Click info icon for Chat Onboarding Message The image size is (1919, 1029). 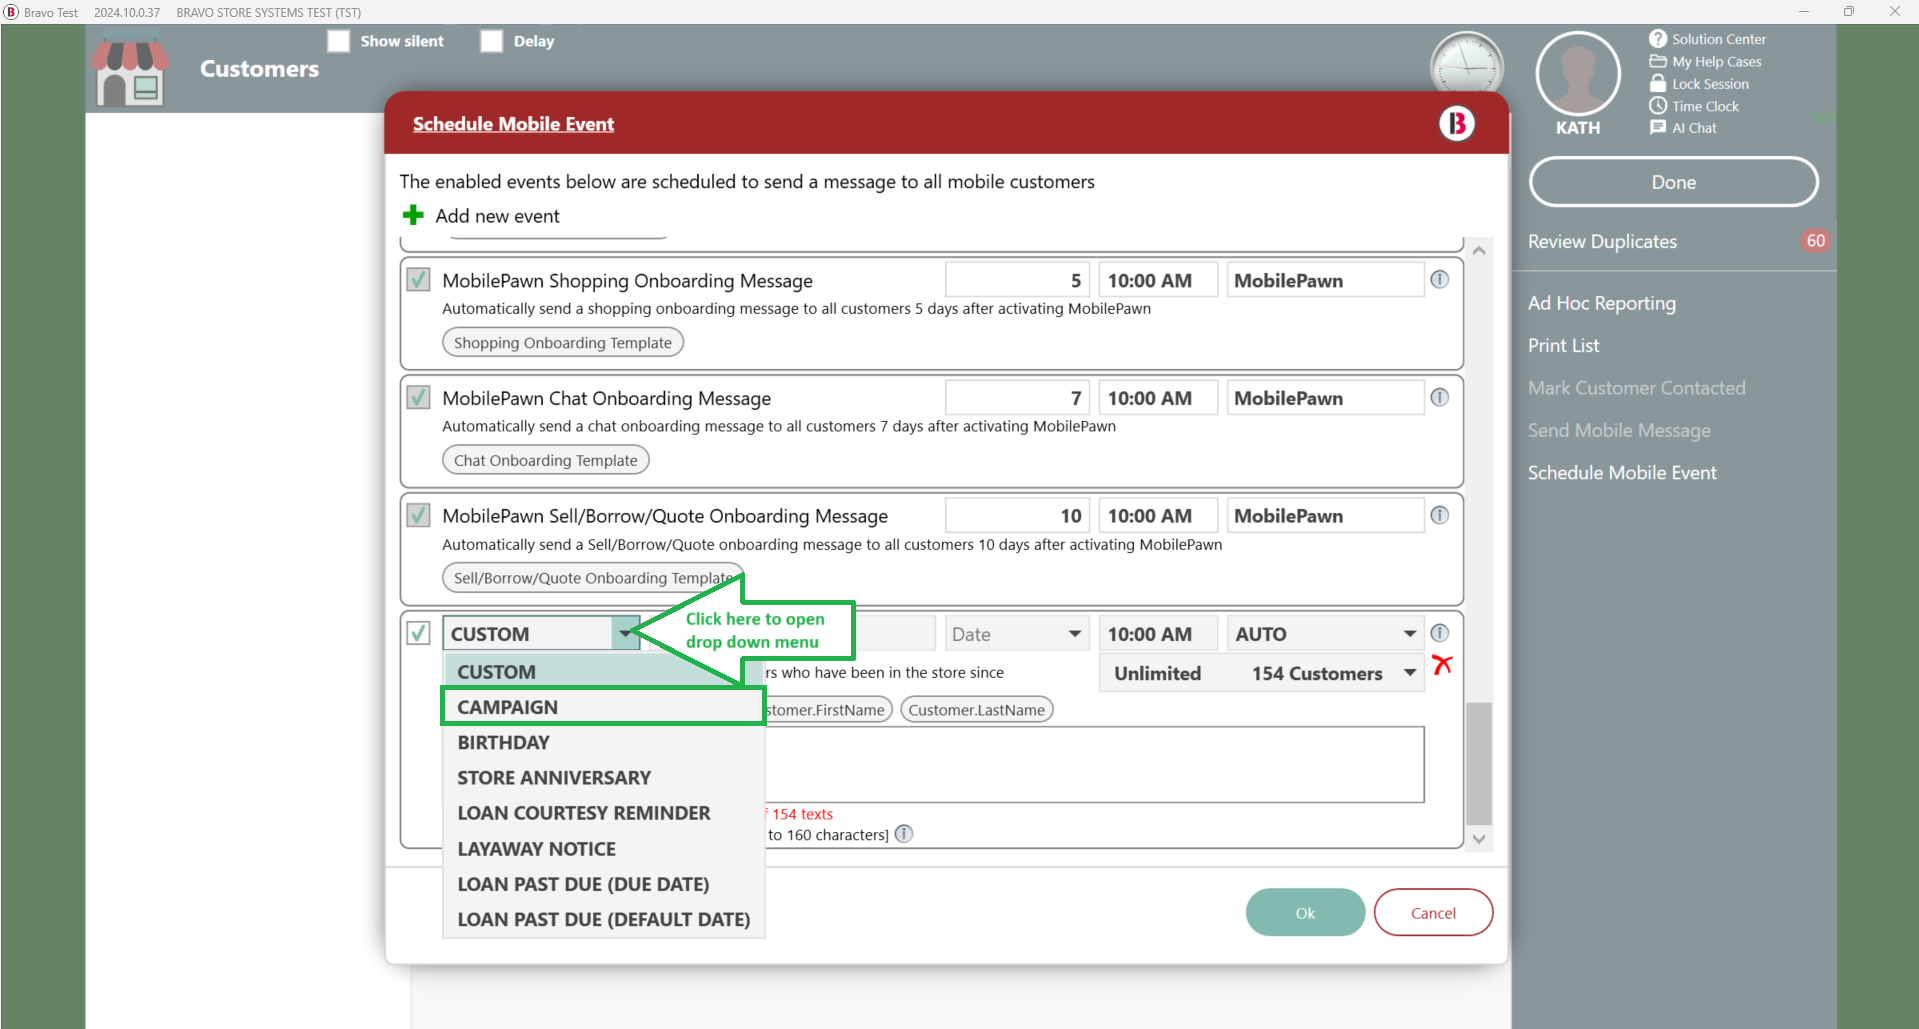[x=1439, y=397]
